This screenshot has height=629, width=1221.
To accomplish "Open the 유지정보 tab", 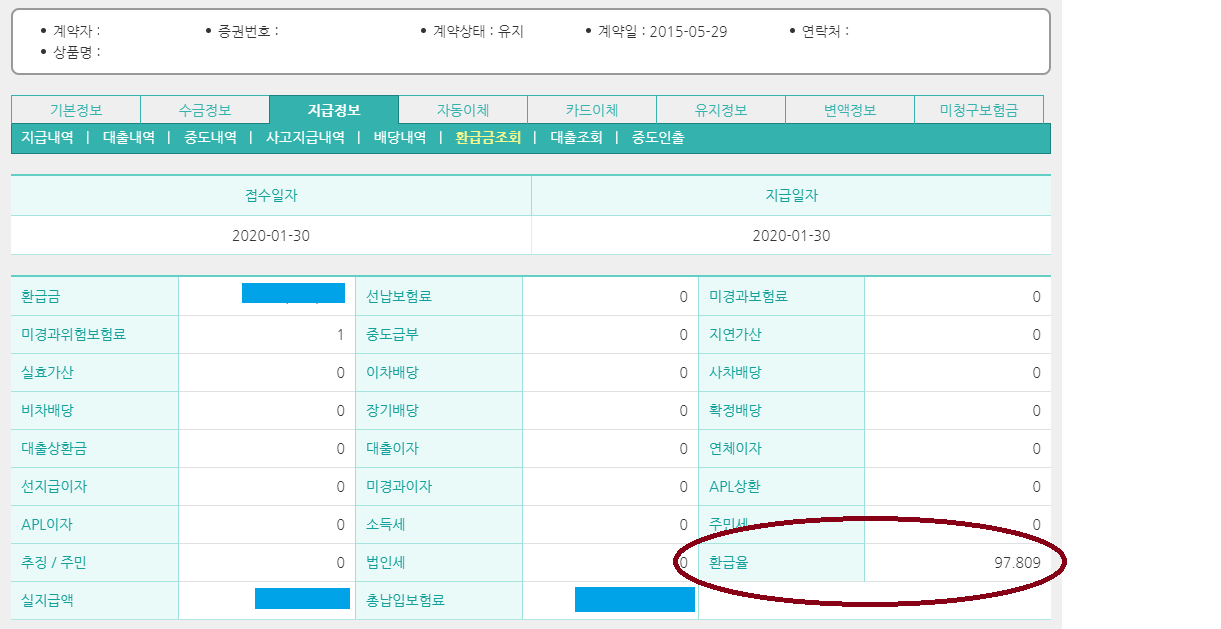I will tap(721, 109).
